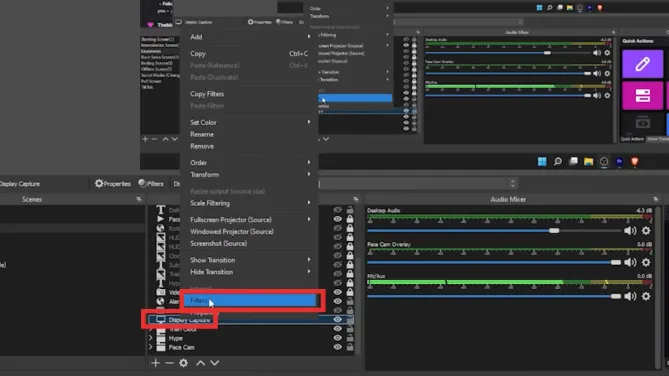Mute Desktop Audio speaker icon
Viewport: 669px width, 376px height.
point(630,230)
